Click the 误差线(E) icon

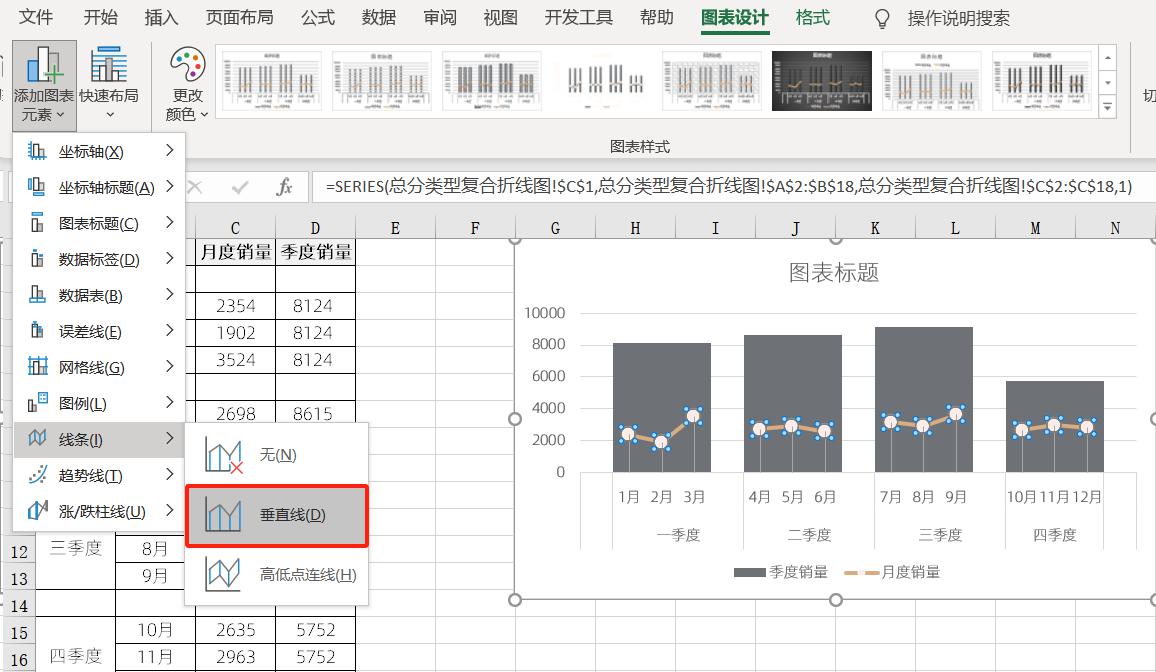[37, 331]
